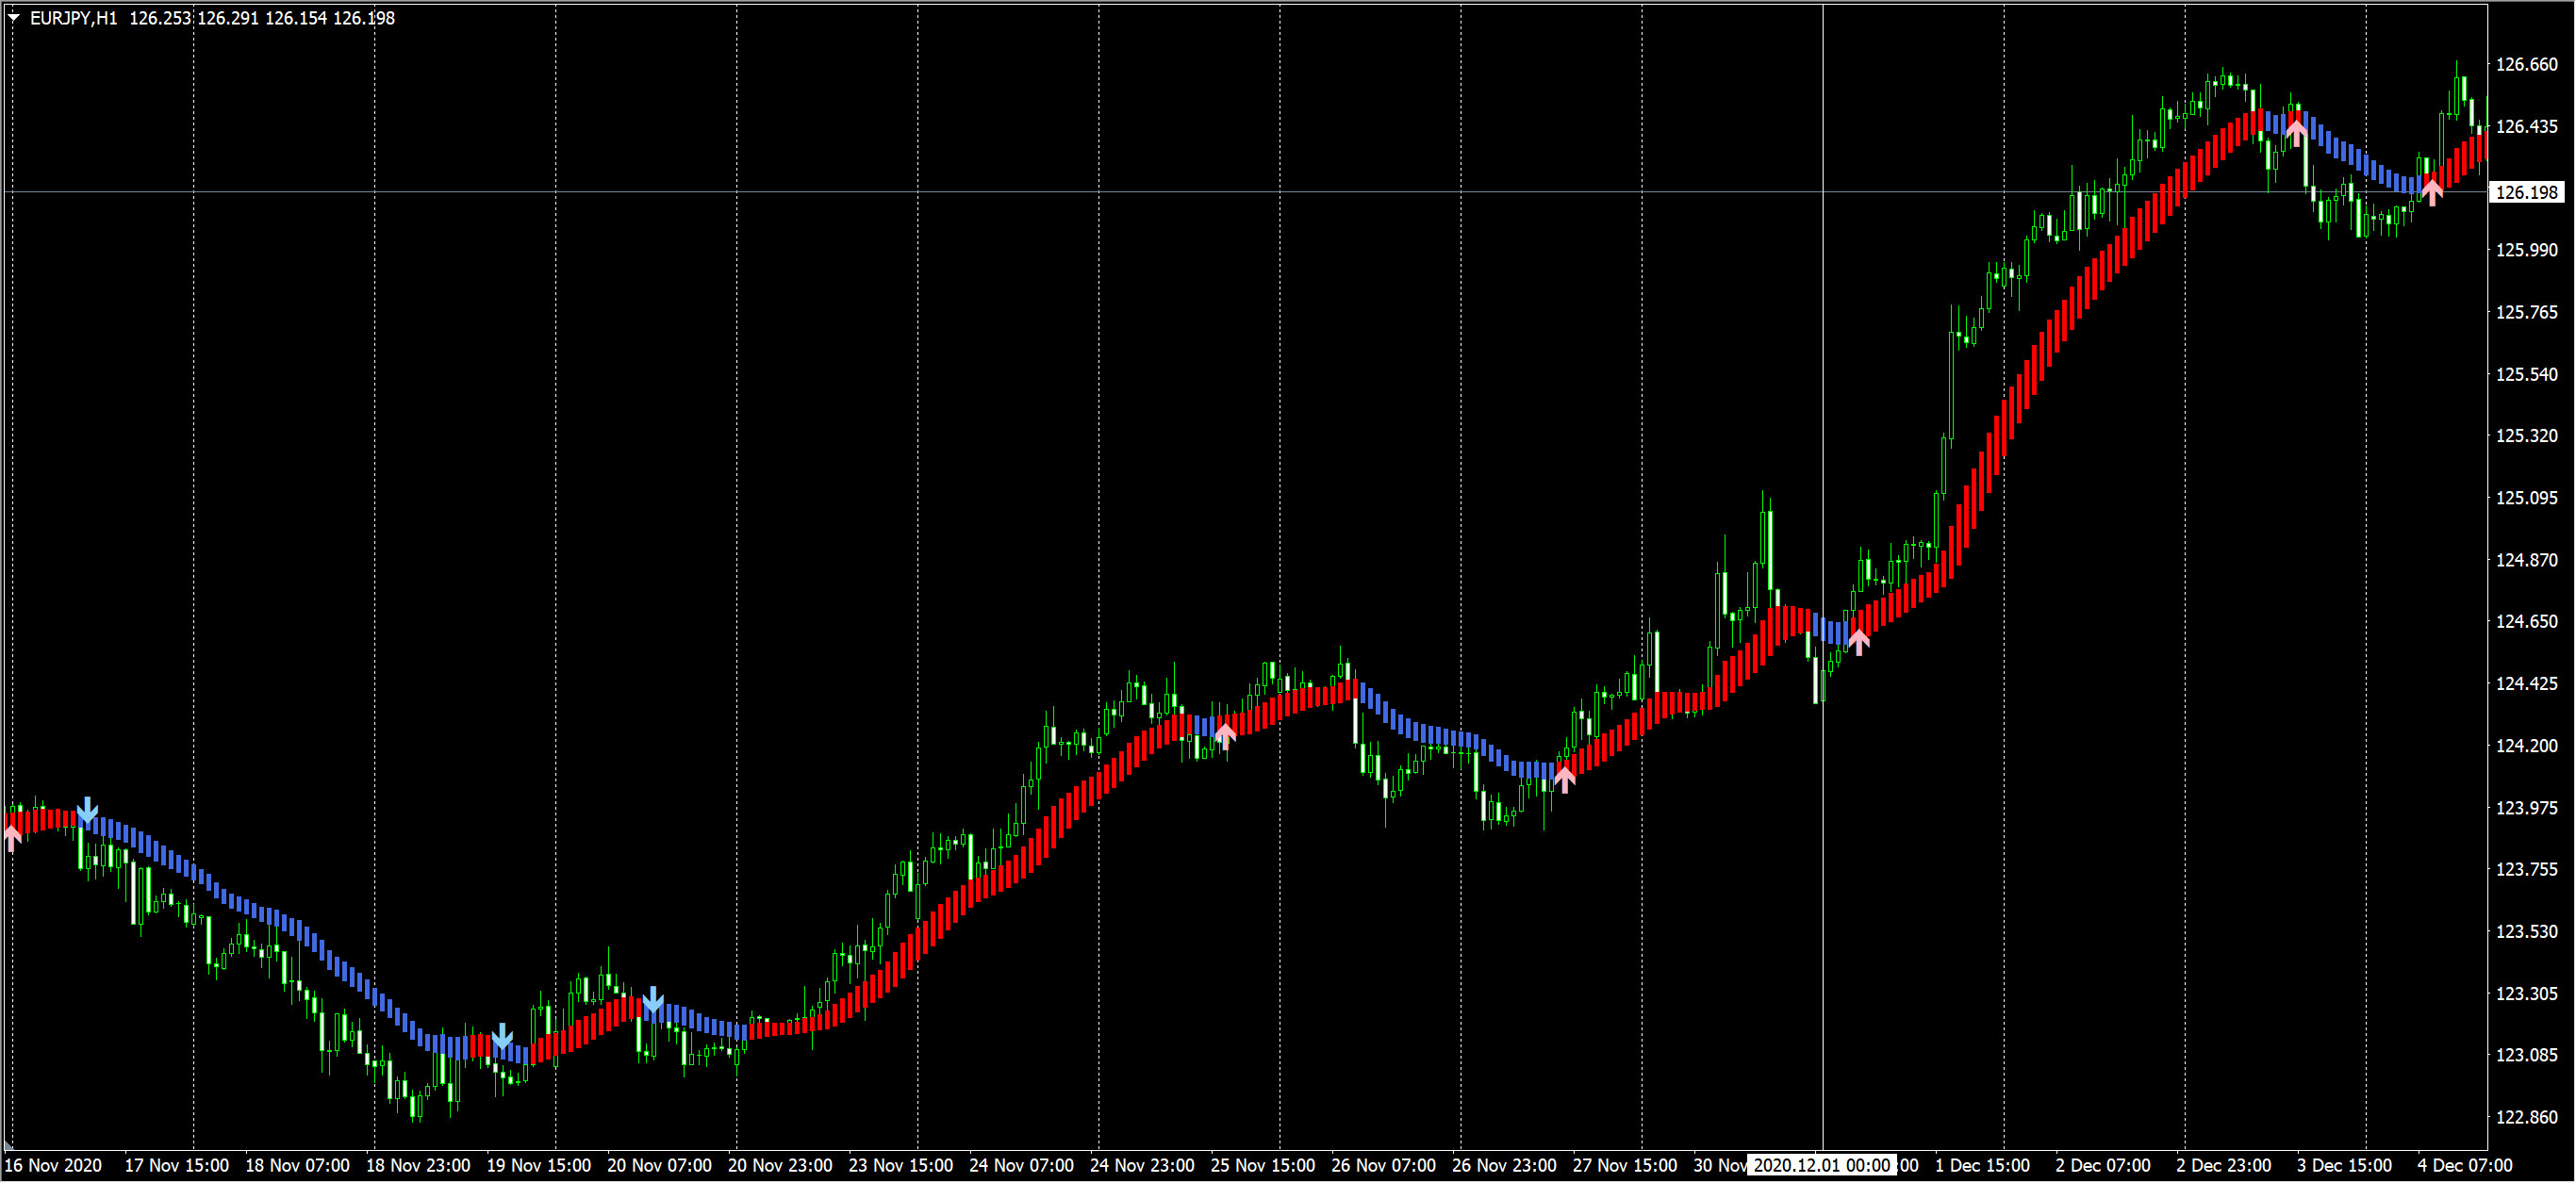Click the 24 Nov 07:00 time axis label
Viewport: 2576px width, 1183px height.
(1021, 1166)
